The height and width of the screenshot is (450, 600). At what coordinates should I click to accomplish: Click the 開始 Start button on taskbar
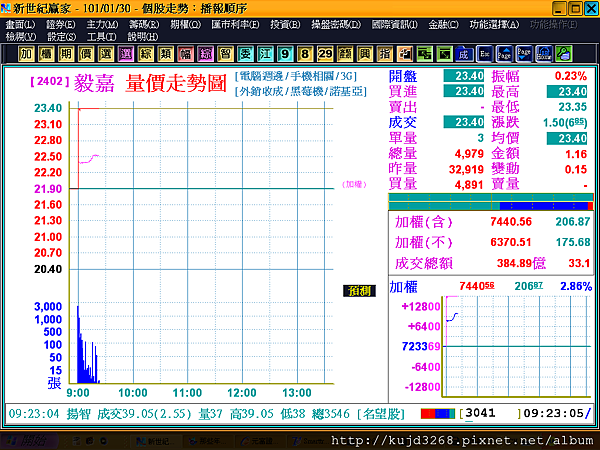tap(30, 441)
